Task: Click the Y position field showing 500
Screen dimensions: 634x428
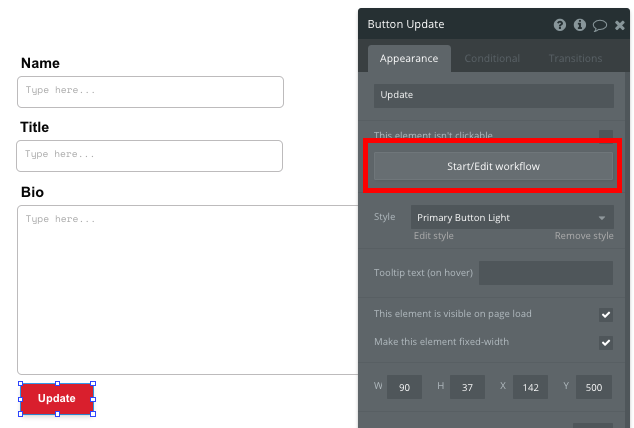Action: click(x=594, y=387)
